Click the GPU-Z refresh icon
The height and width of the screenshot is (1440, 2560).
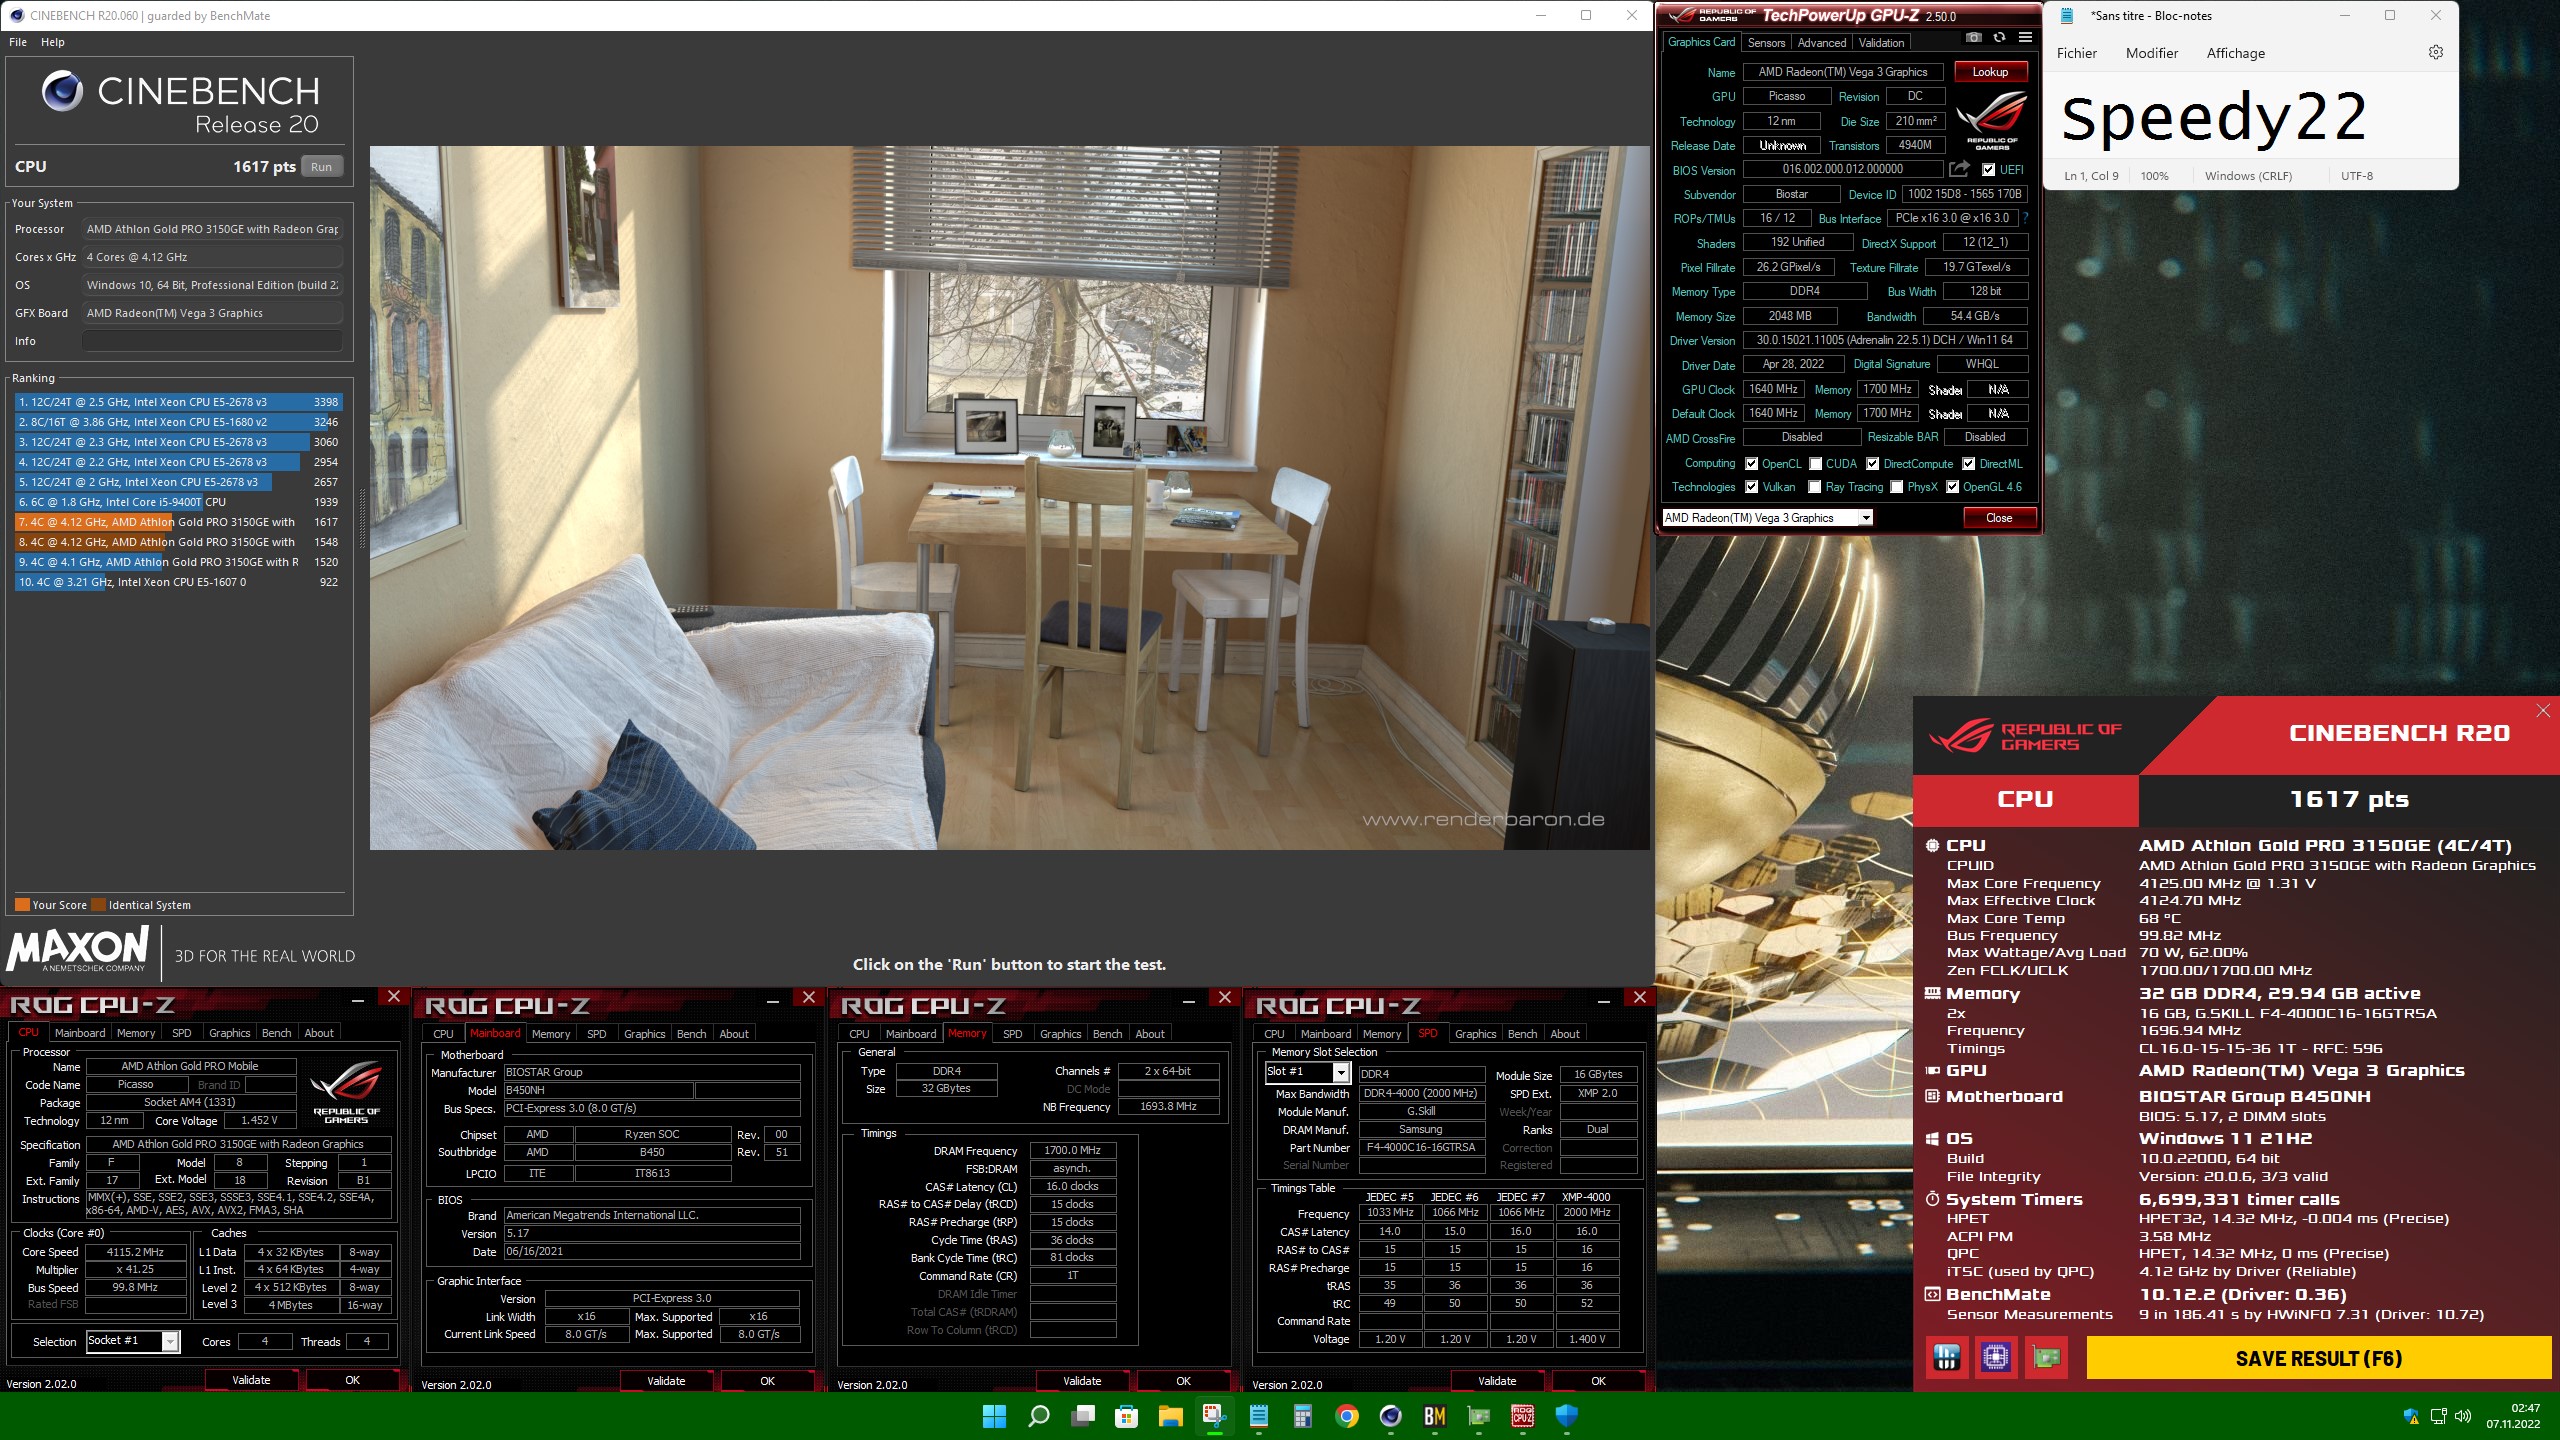pyautogui.click(x=1999, y=38)
